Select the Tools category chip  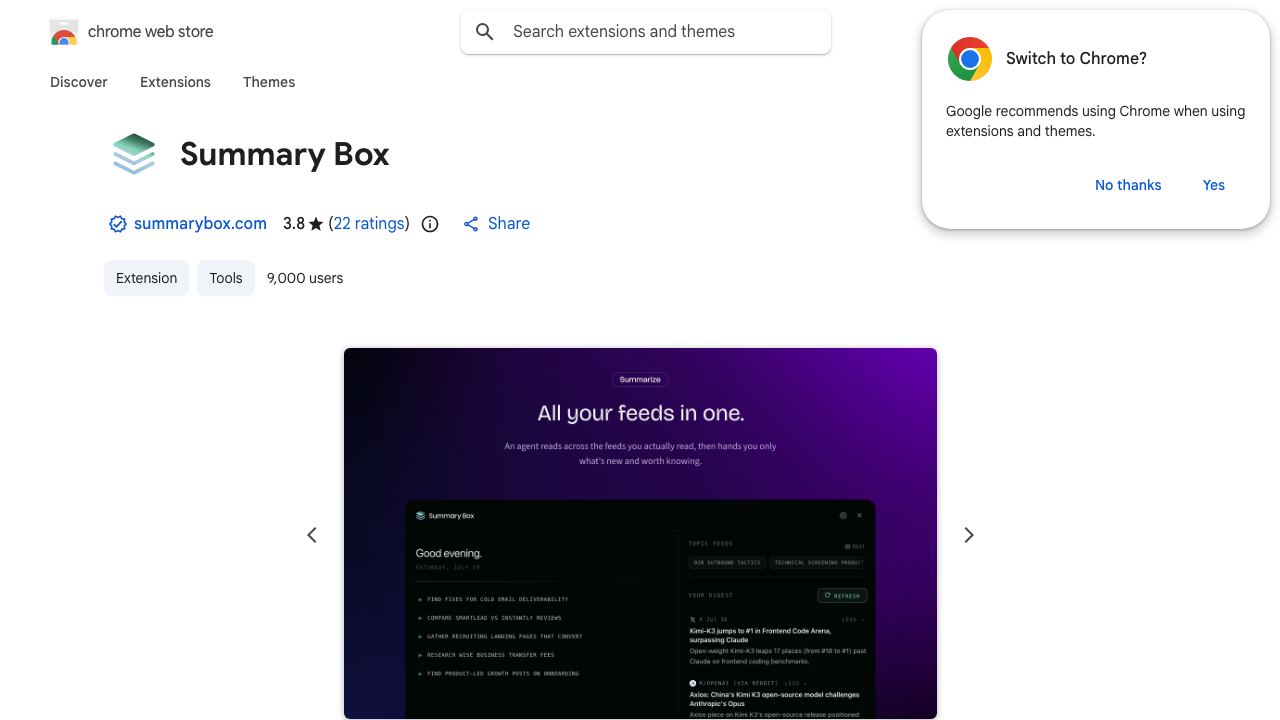point(226,278)
